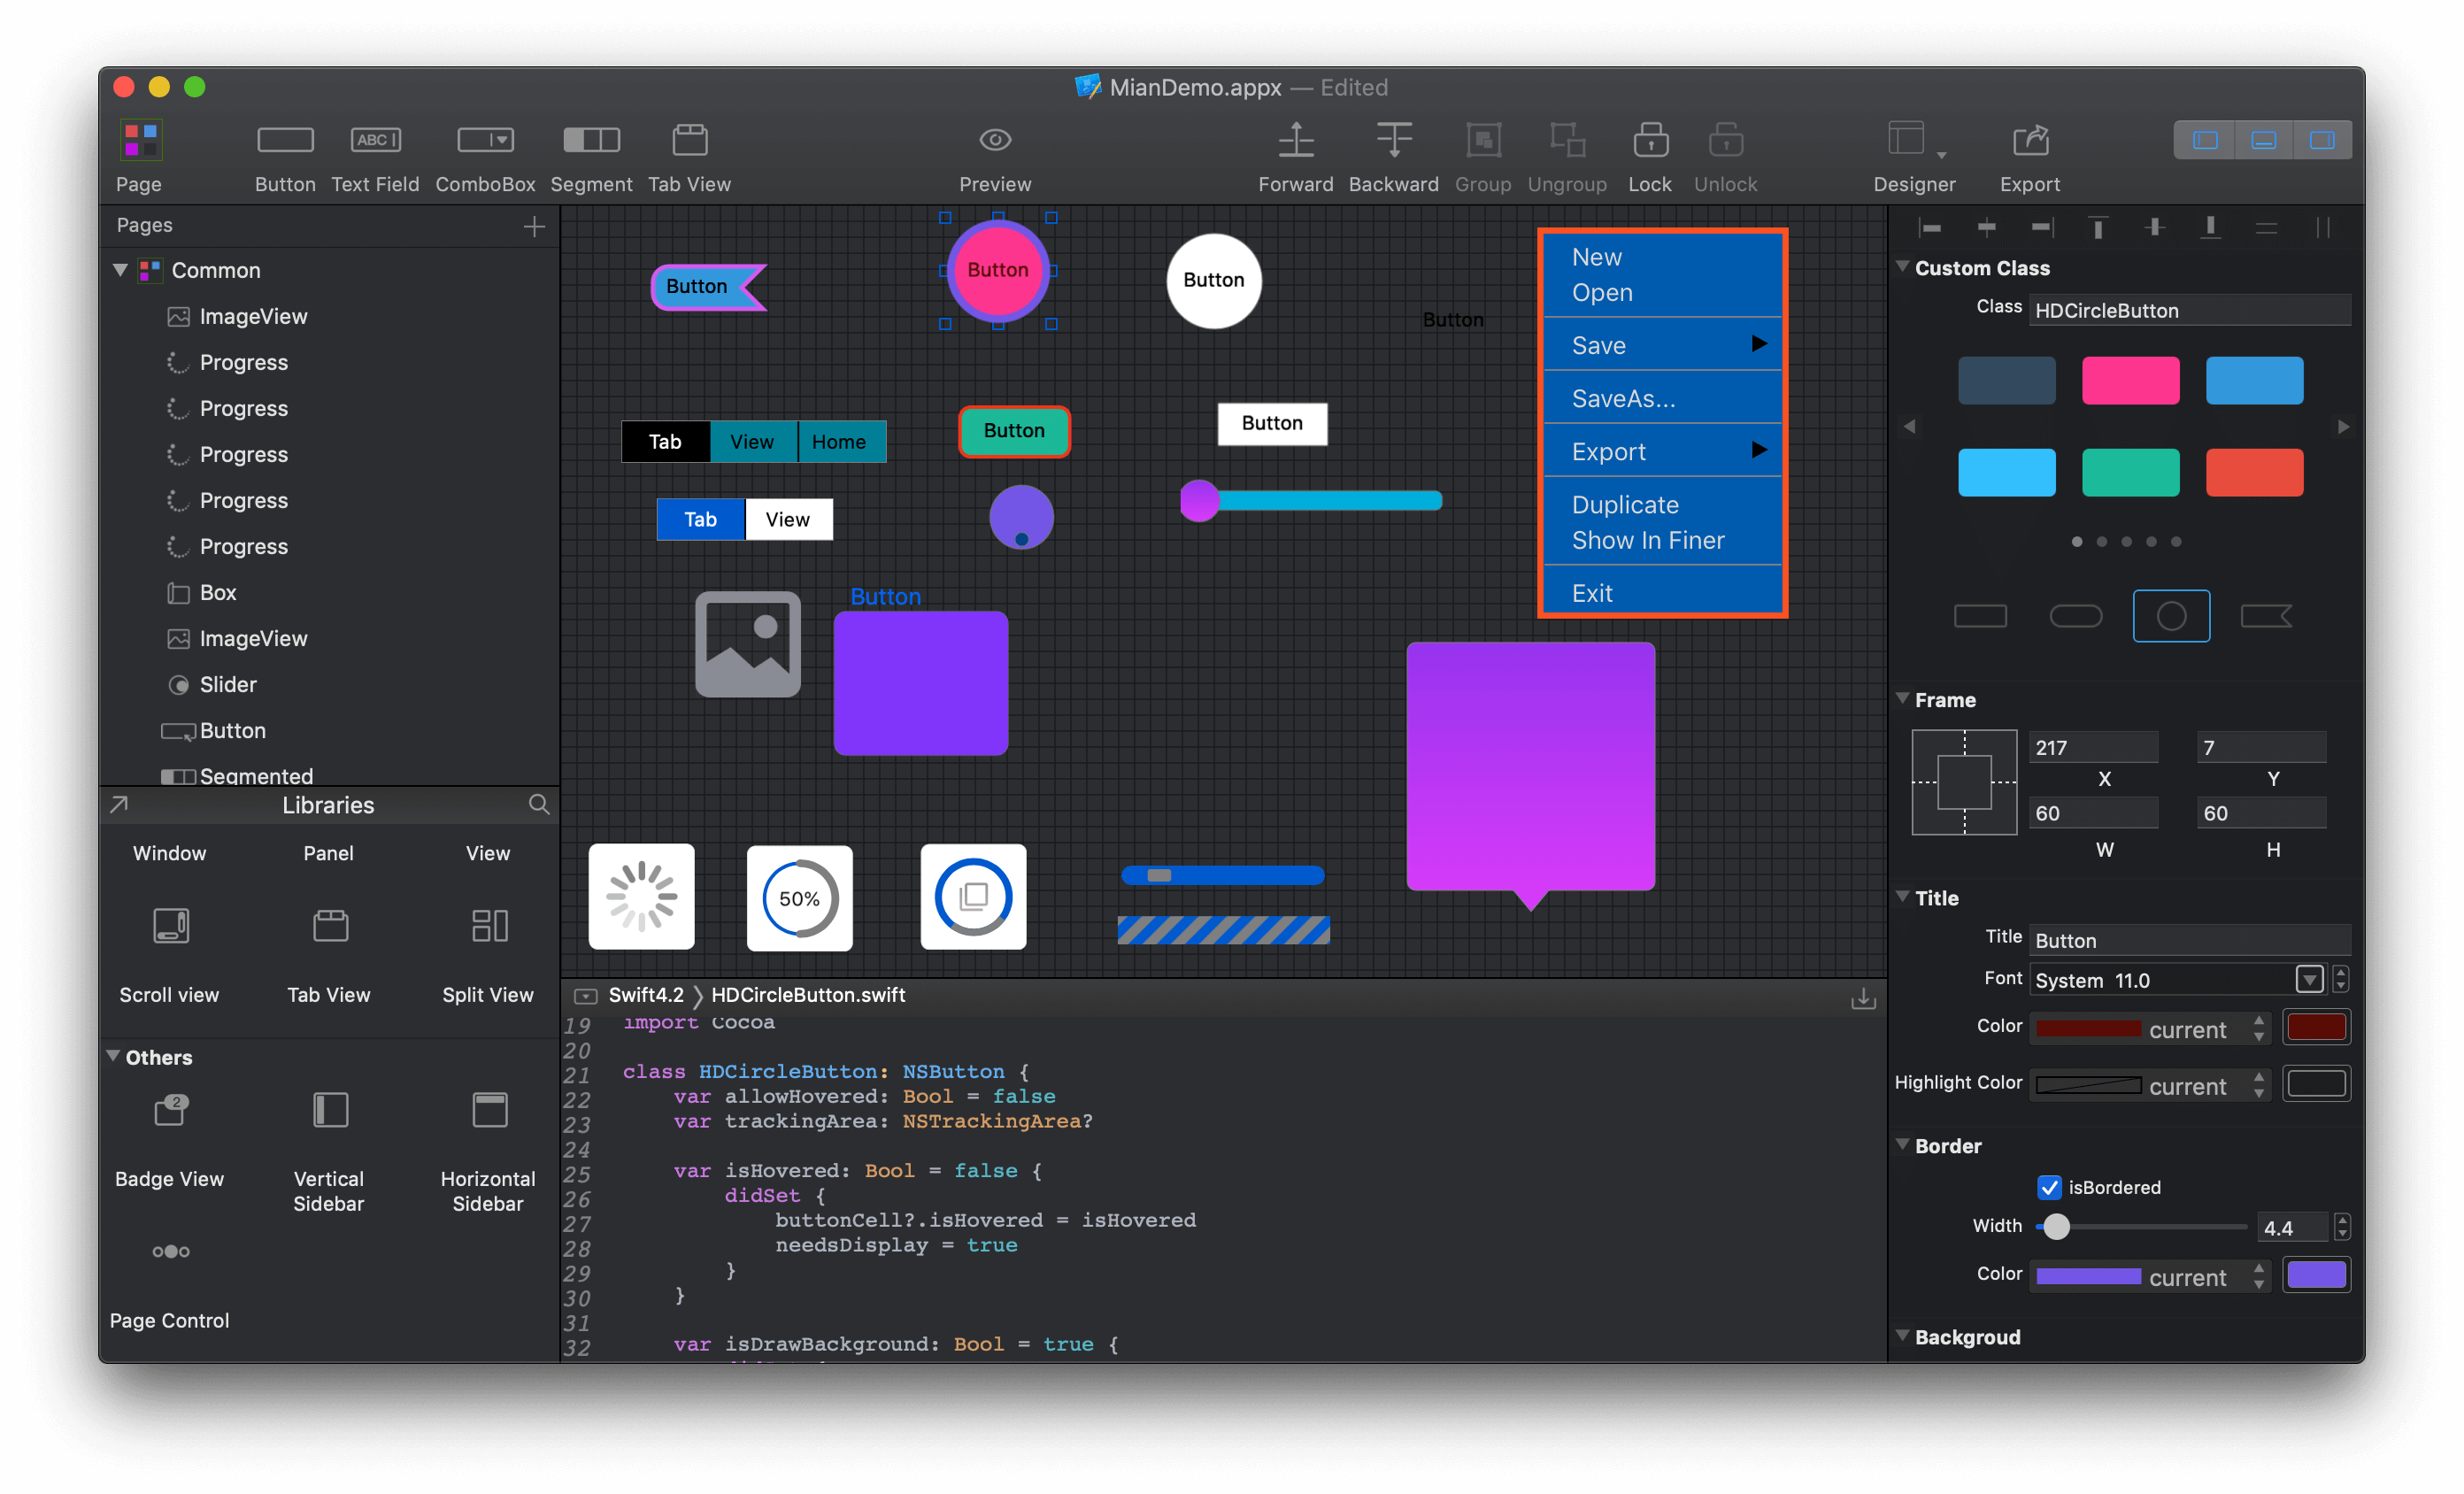Insert a Tab View from the toolbar

pos(689,140)
